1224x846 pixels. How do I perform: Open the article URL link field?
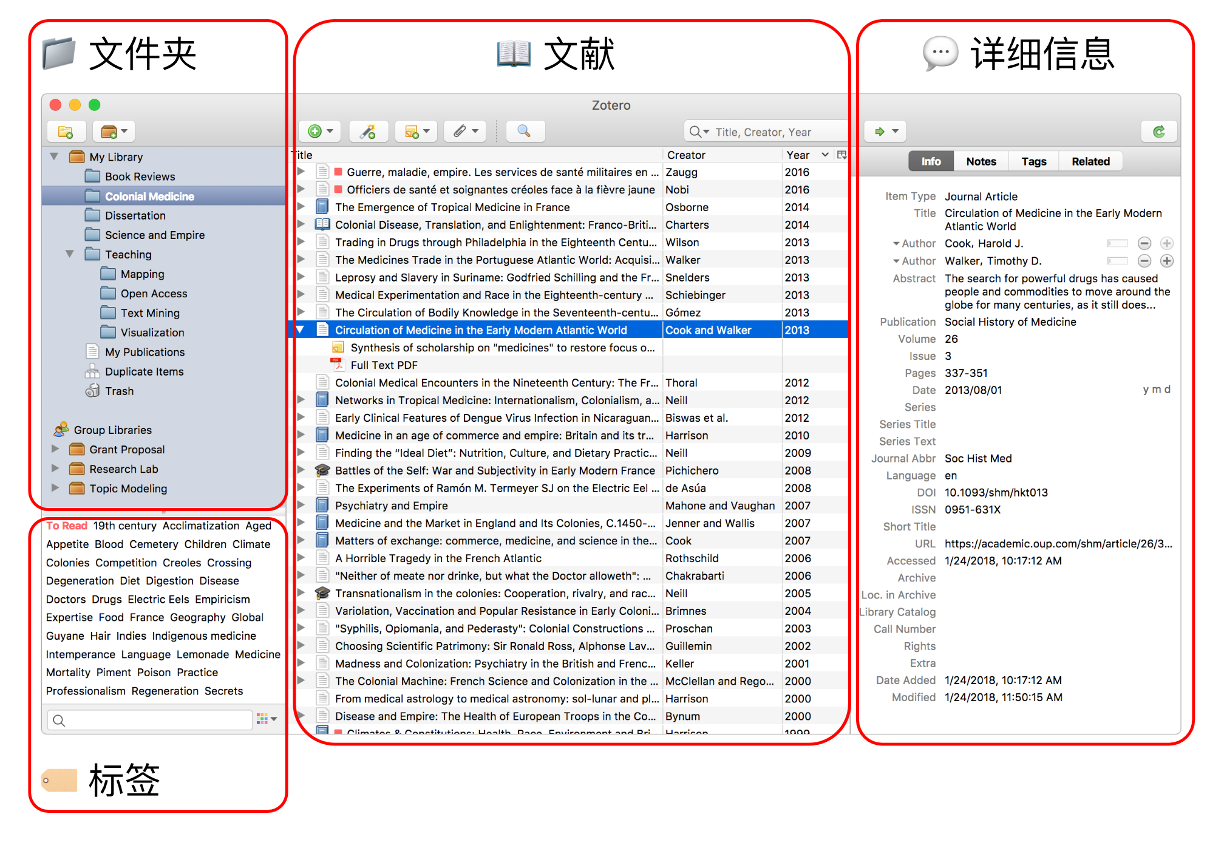point(1058,544)
